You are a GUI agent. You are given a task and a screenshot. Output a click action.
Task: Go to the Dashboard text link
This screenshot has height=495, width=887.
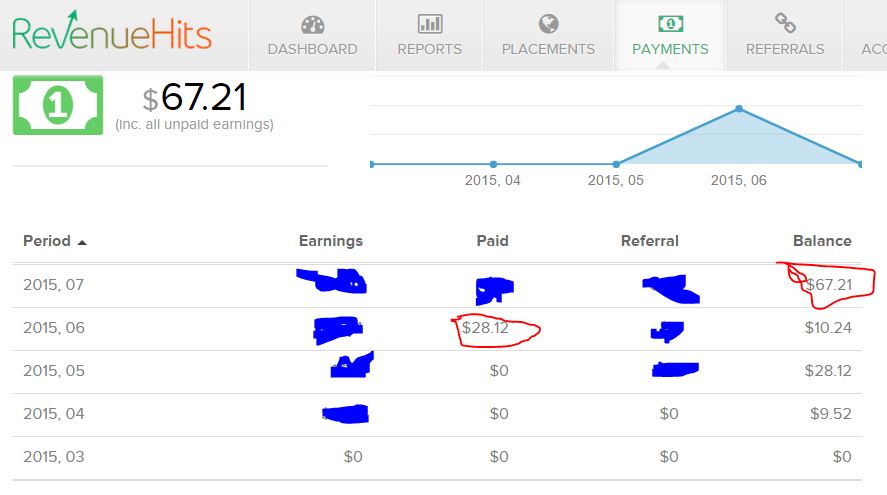pos(312,49)
